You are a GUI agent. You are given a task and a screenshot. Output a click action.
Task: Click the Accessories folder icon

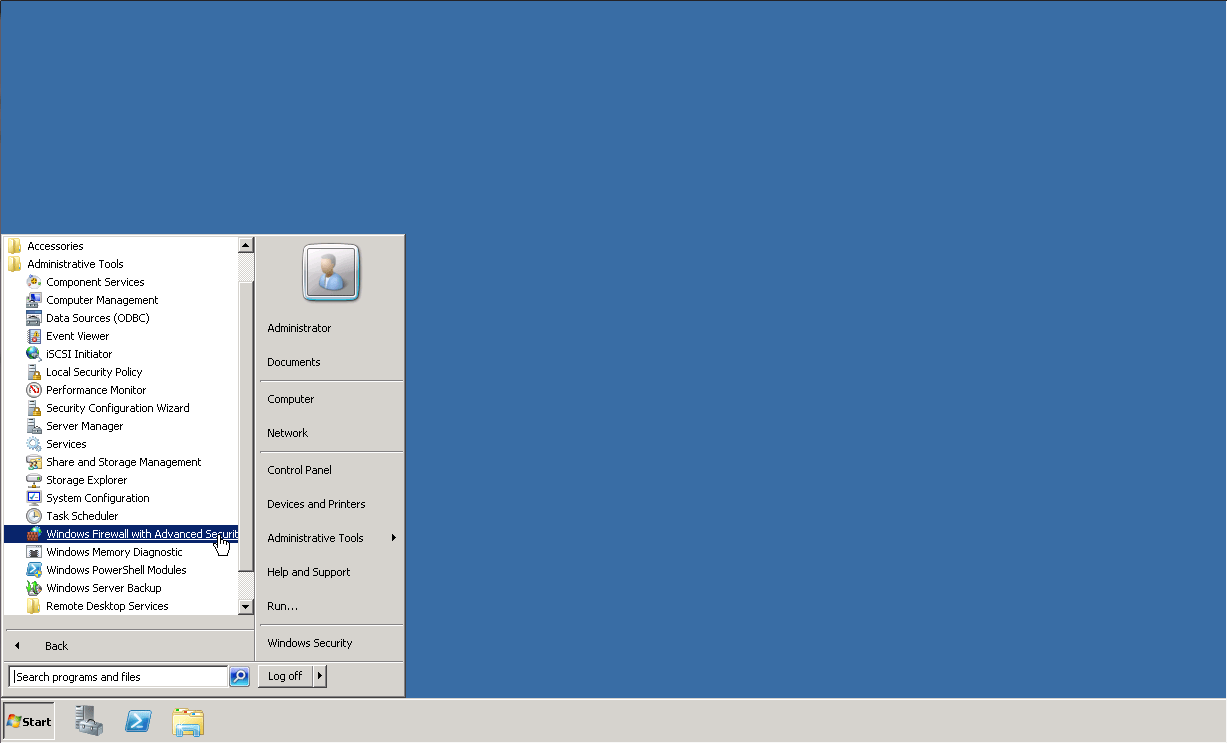(15, 246)
